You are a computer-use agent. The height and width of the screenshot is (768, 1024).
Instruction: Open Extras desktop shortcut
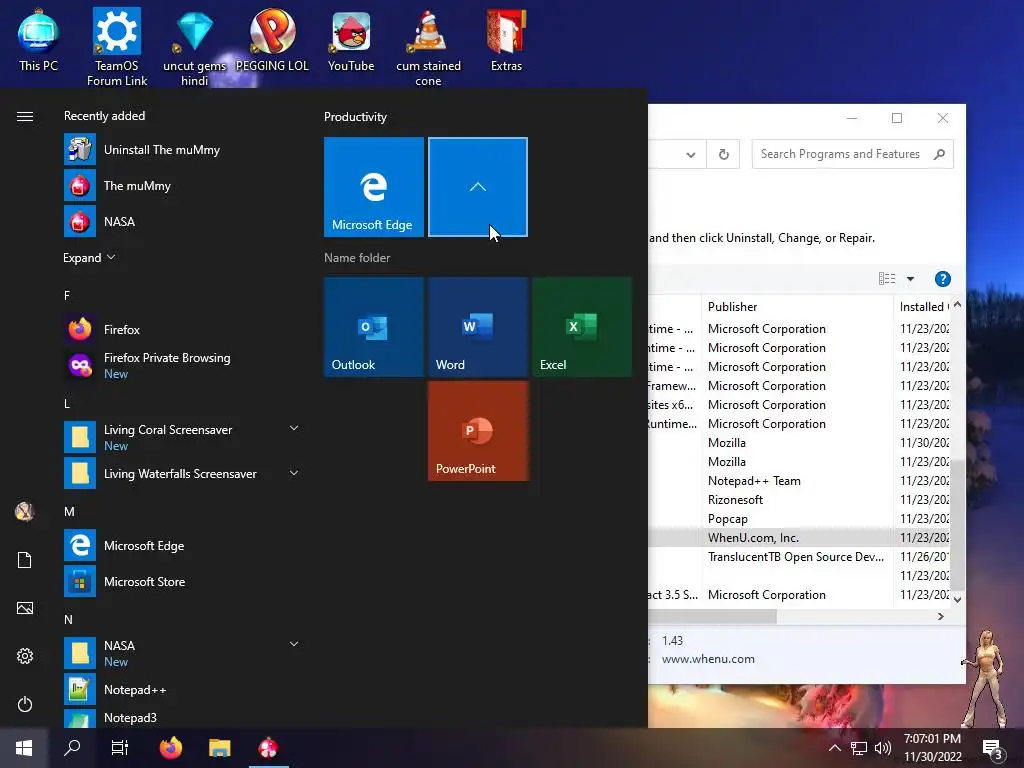pos(506,40)
